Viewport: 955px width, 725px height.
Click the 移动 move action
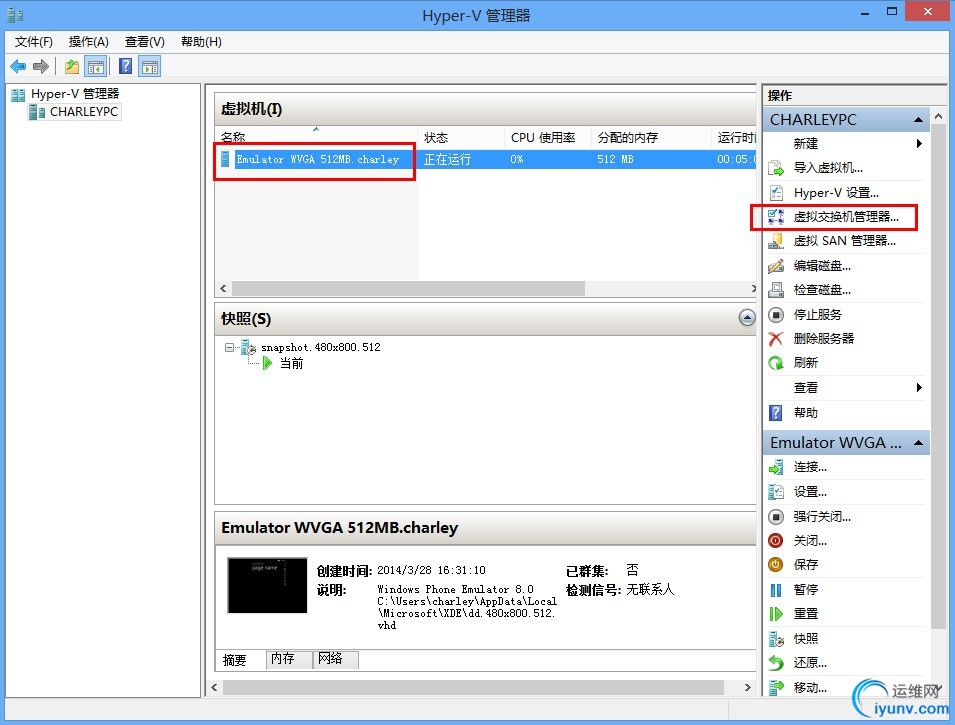click(x=810, y=688)
